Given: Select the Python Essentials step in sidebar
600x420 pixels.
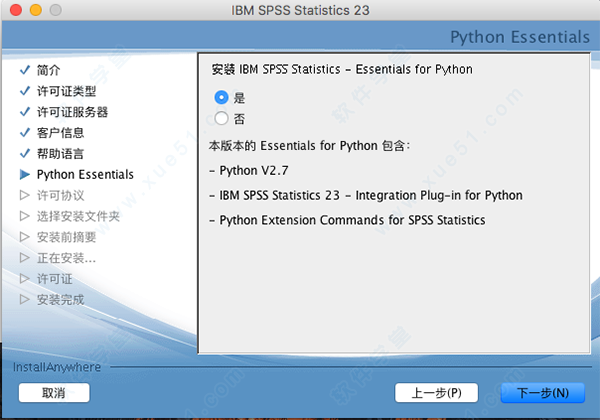Looking at the screenshot, I should pyautogui.click(x=85, y=174).
